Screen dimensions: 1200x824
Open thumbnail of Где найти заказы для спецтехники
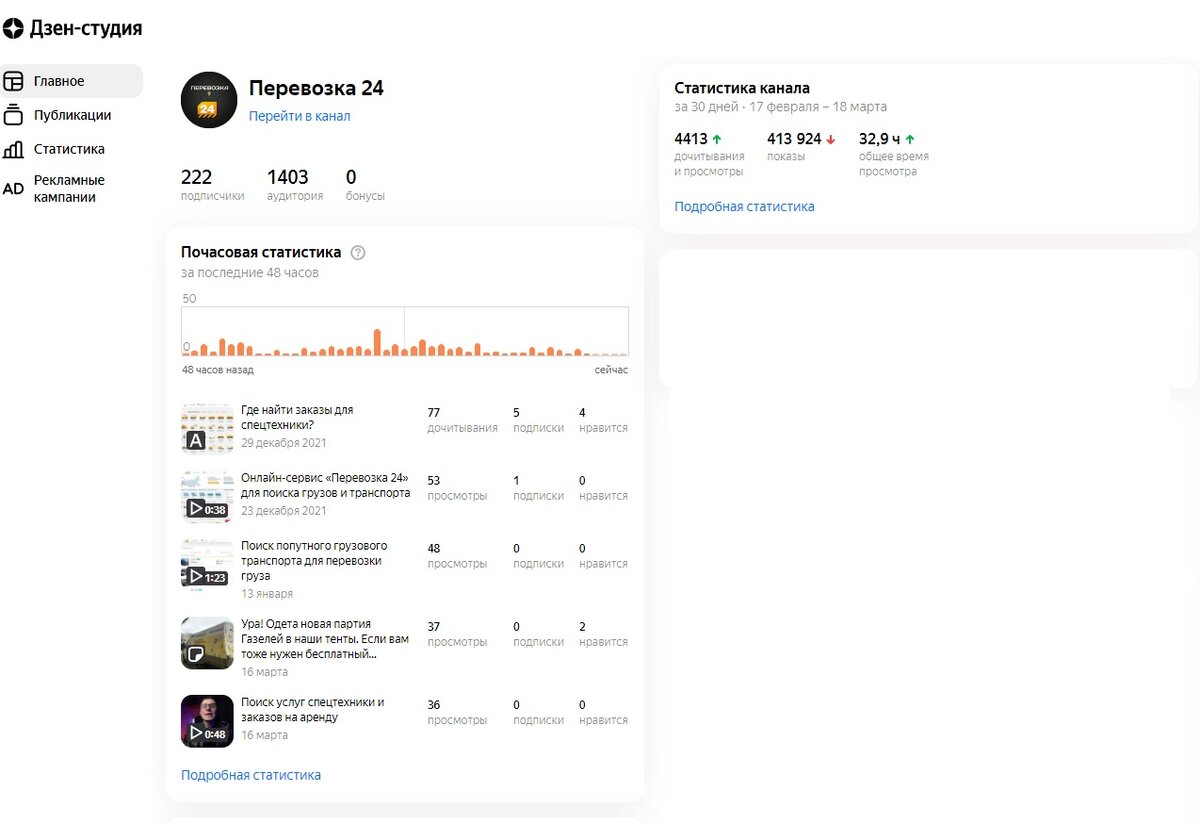click(x=207, y=427)
